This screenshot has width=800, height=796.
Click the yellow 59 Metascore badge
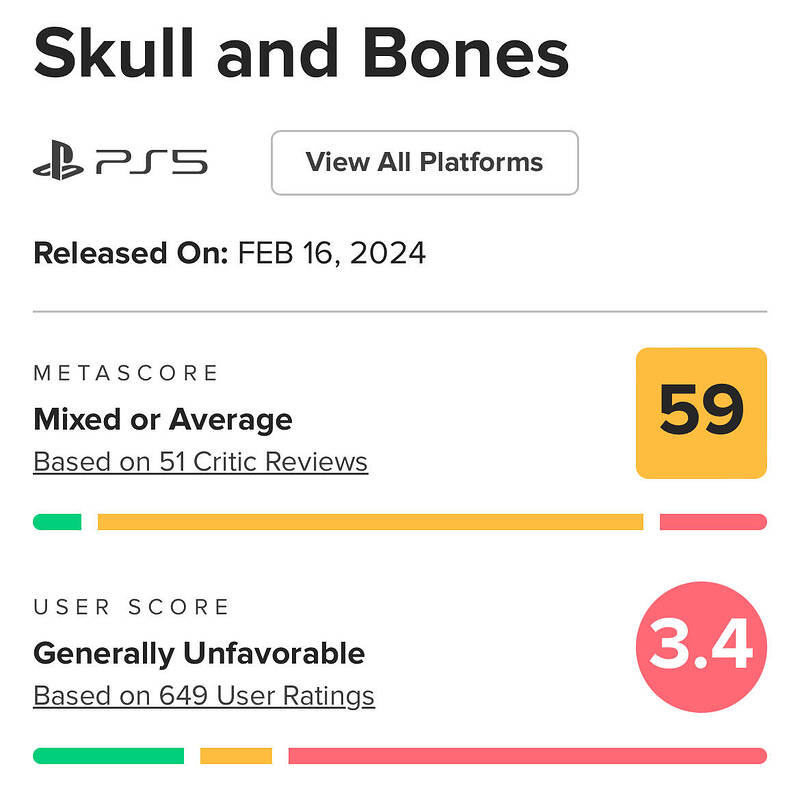(701, 413)
